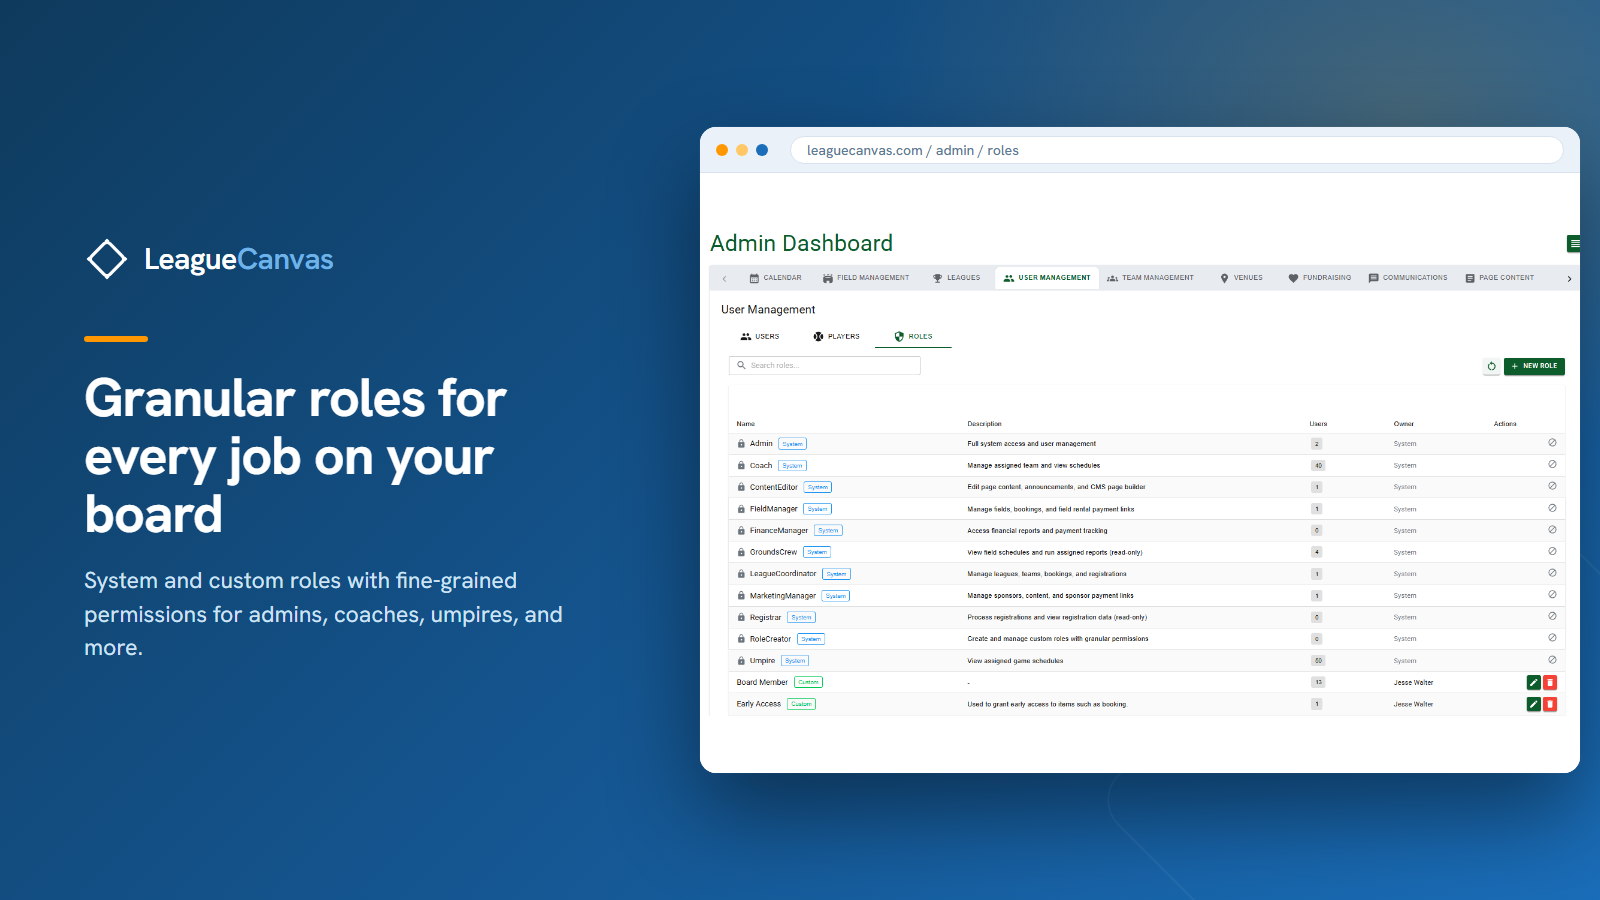
Task: Open the Team Management tab
Action: point(1150,278)
